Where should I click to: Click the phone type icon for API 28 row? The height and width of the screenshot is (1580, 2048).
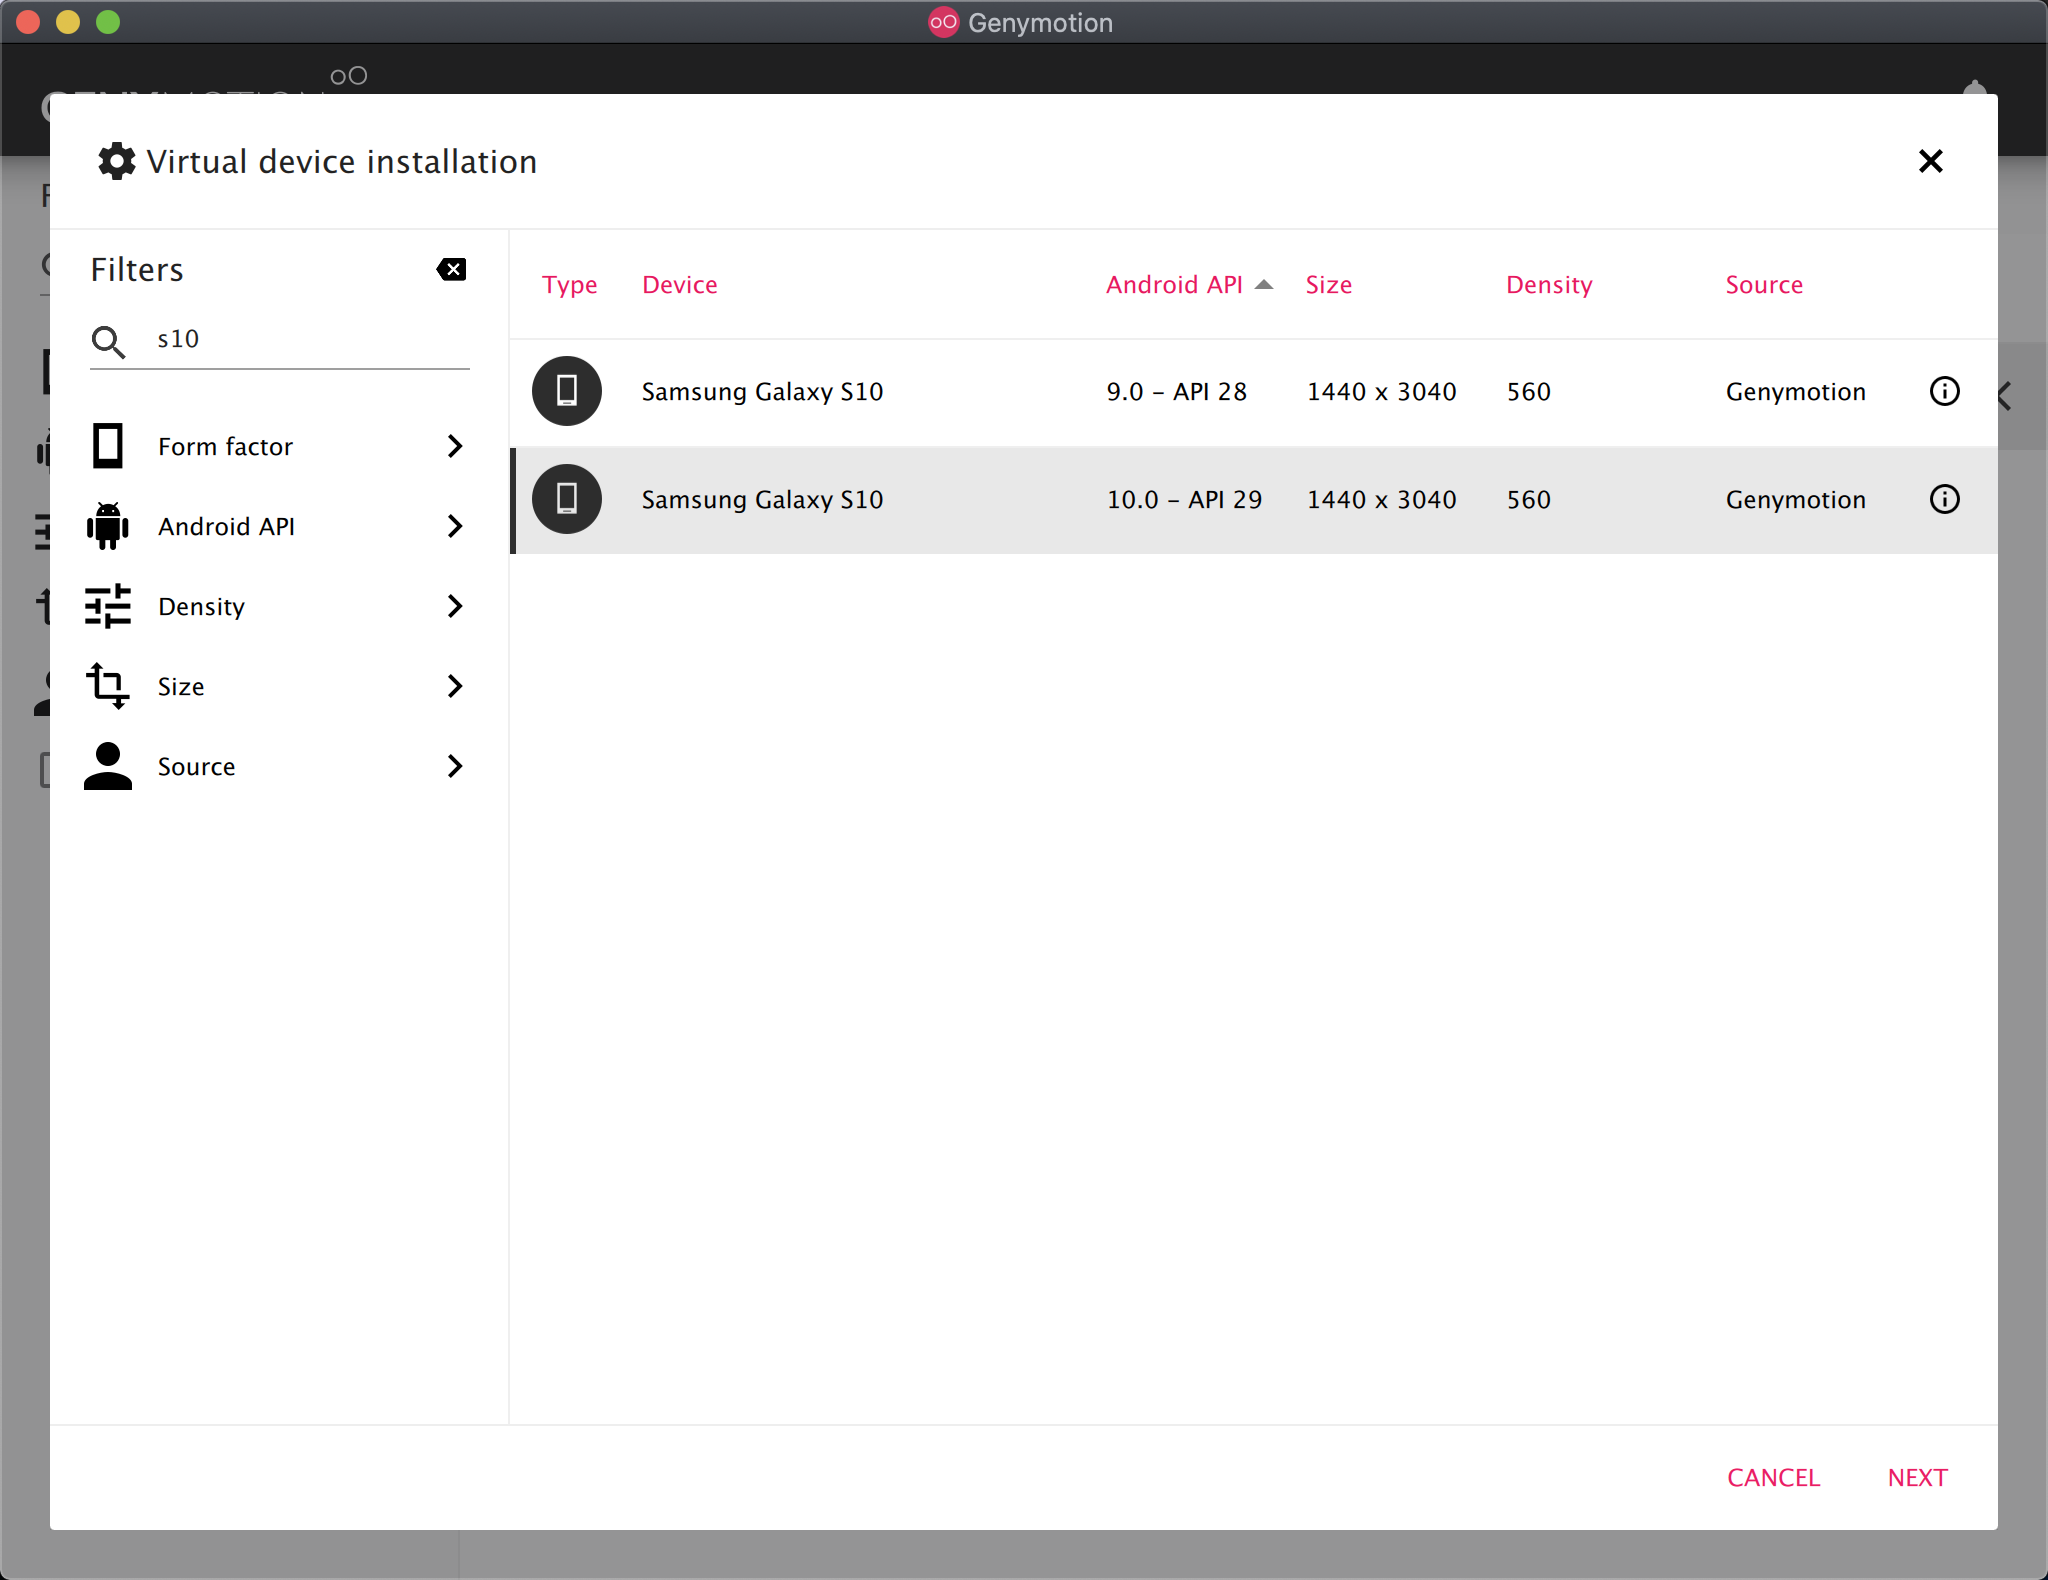pos(567,391)
